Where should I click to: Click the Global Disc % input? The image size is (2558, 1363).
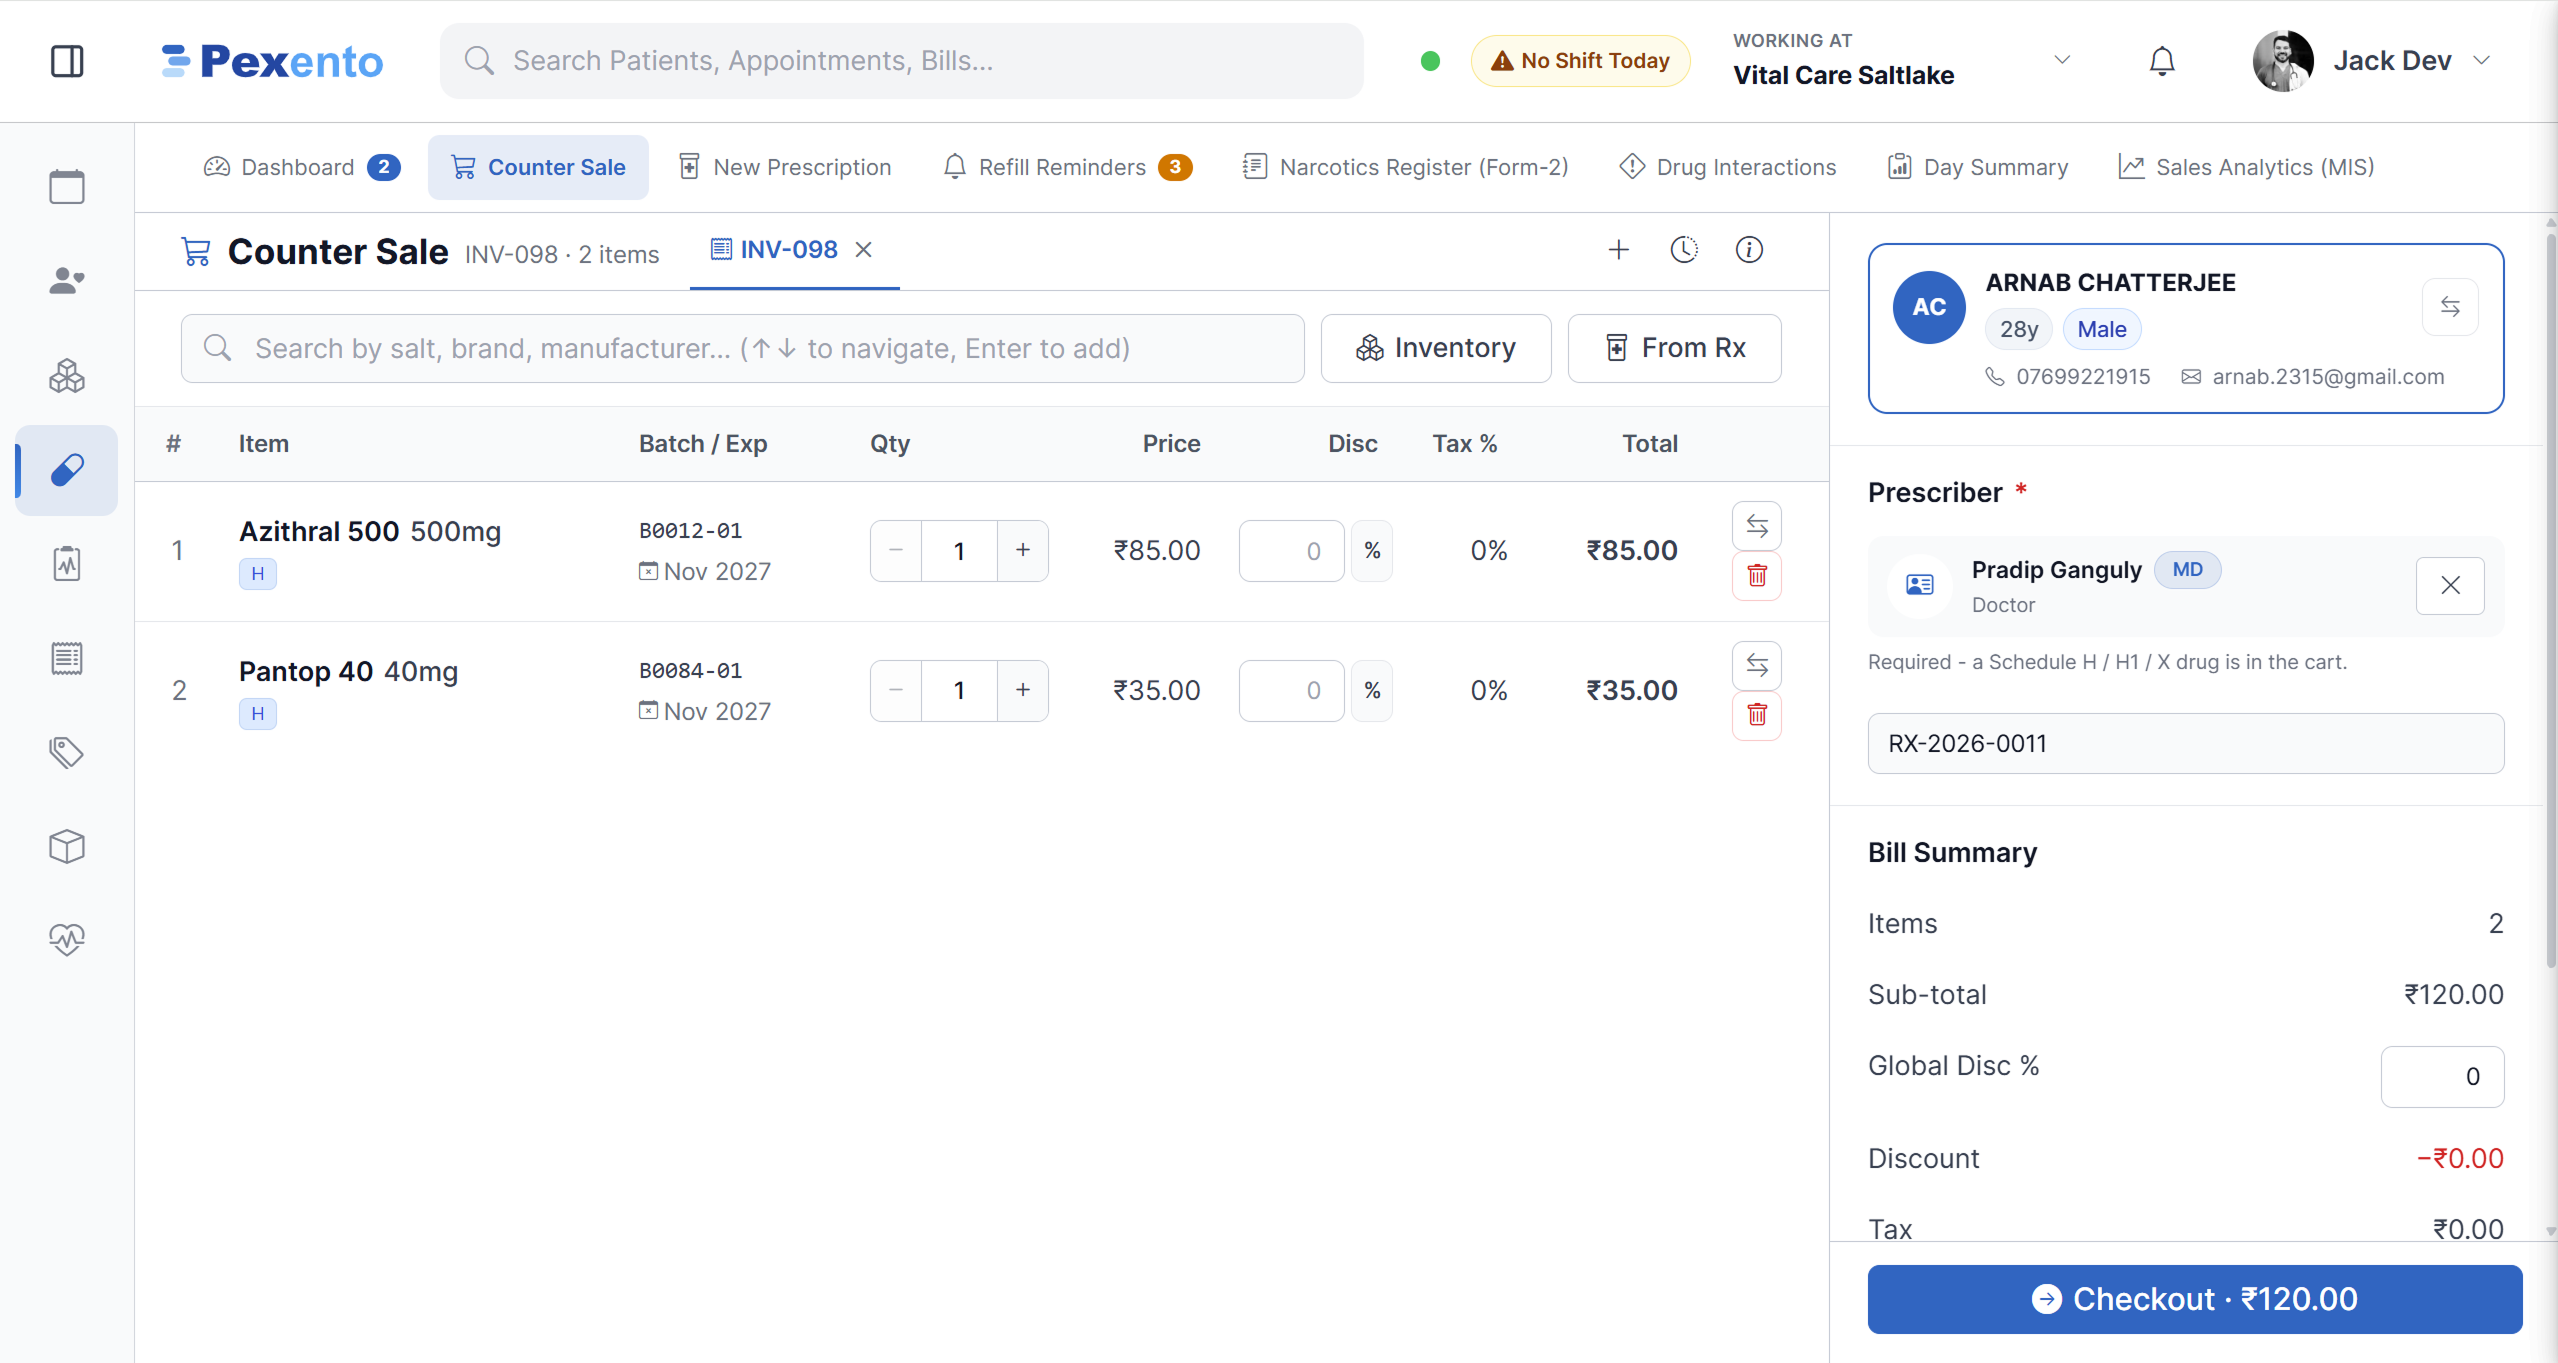(x=2442, y=1076)
